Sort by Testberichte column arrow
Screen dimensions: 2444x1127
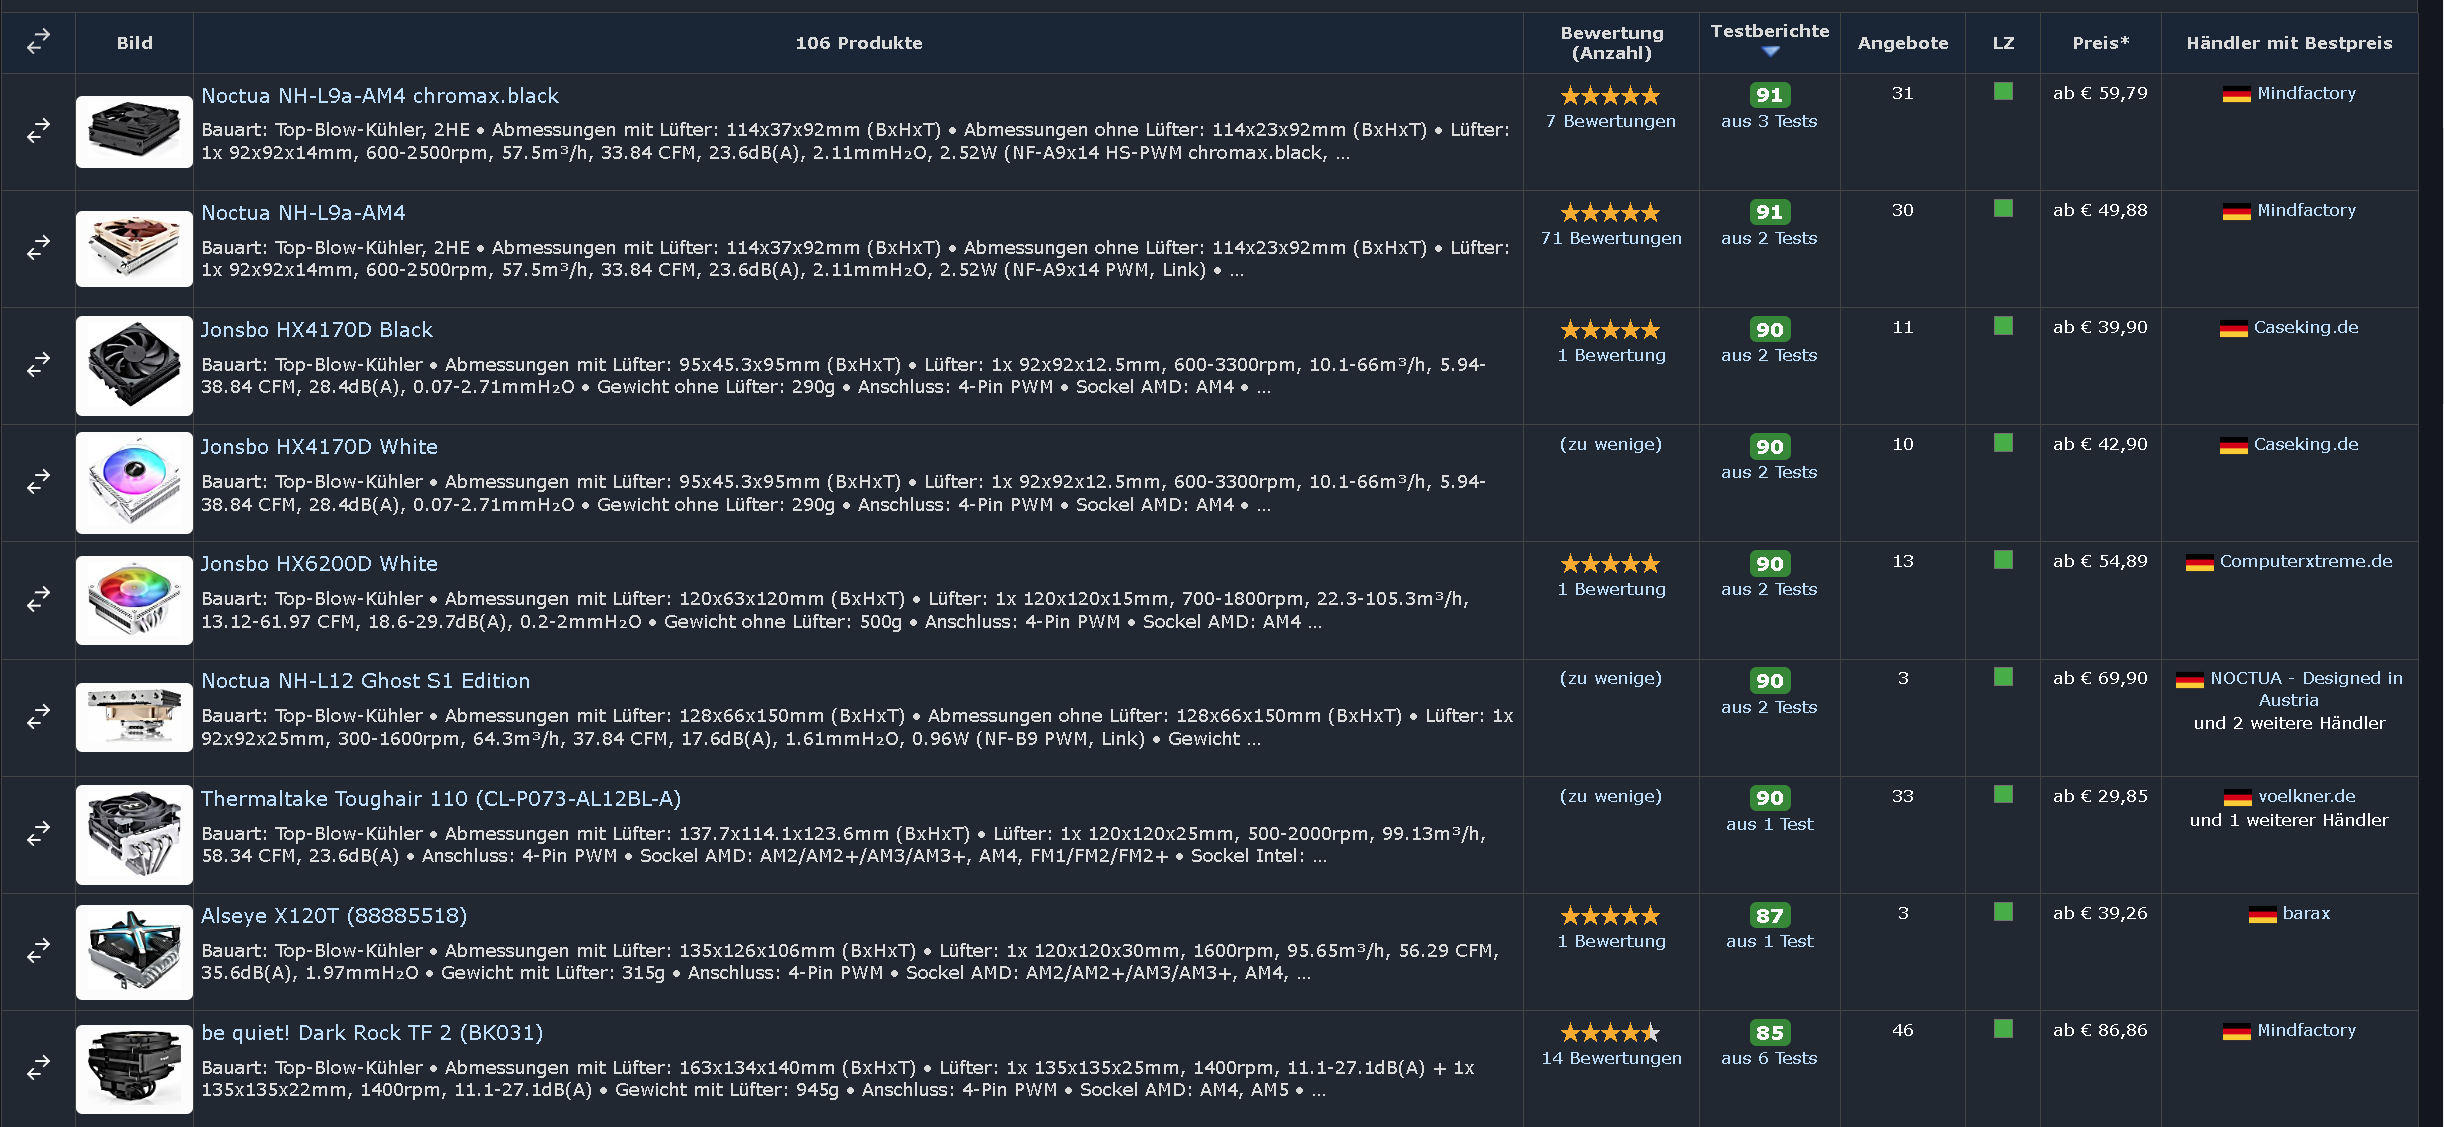(x=1770, y=51)
